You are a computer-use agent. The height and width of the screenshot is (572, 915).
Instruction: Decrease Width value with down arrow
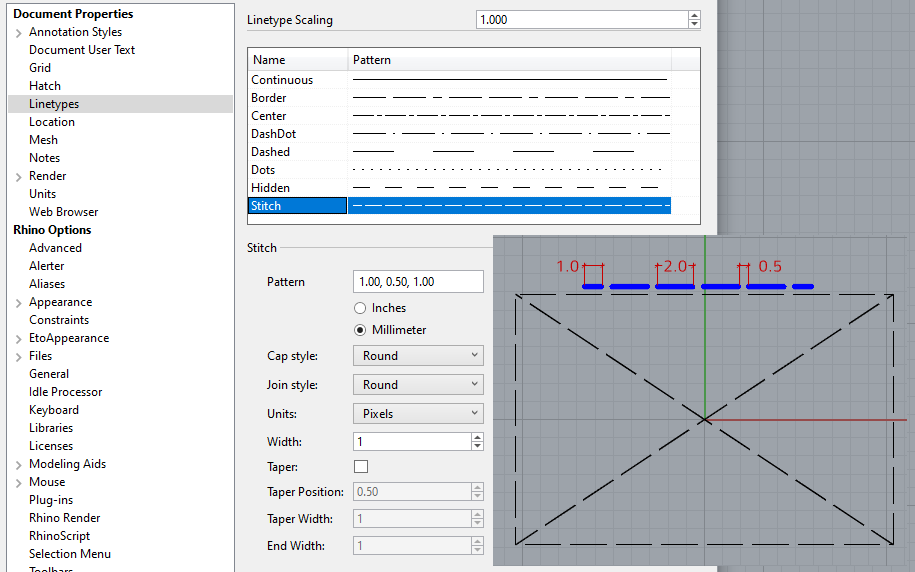click(x=477, y=446)
